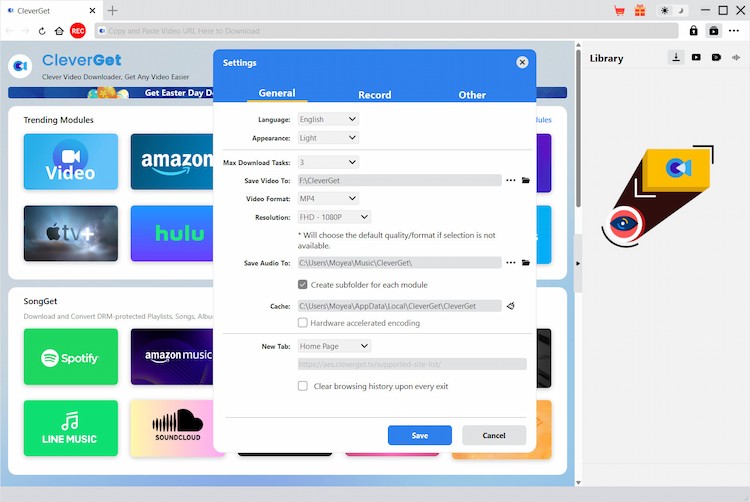Enable Clear browsing history upon every exit
Screen dimensions: 750x502
point(302,386)
